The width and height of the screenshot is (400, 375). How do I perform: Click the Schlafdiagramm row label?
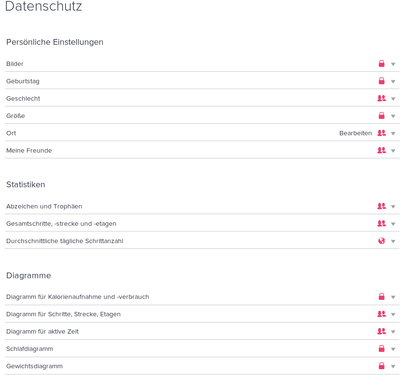click(x=30, y=349)
